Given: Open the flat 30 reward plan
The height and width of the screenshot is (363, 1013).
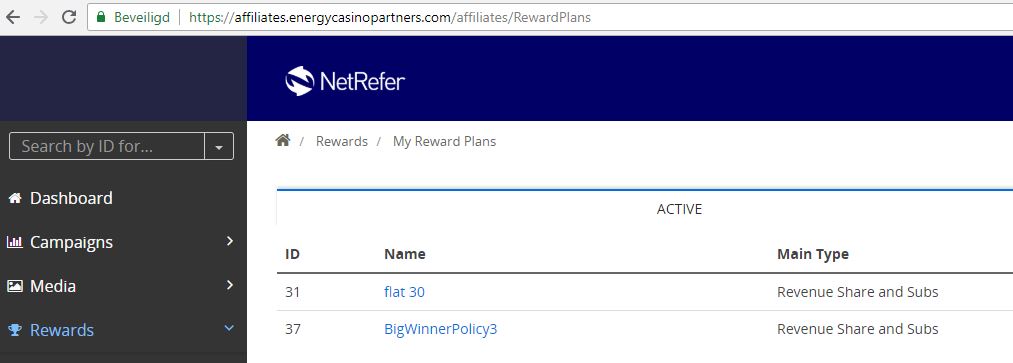Looking at the screenshot, I should pos(404,292).
